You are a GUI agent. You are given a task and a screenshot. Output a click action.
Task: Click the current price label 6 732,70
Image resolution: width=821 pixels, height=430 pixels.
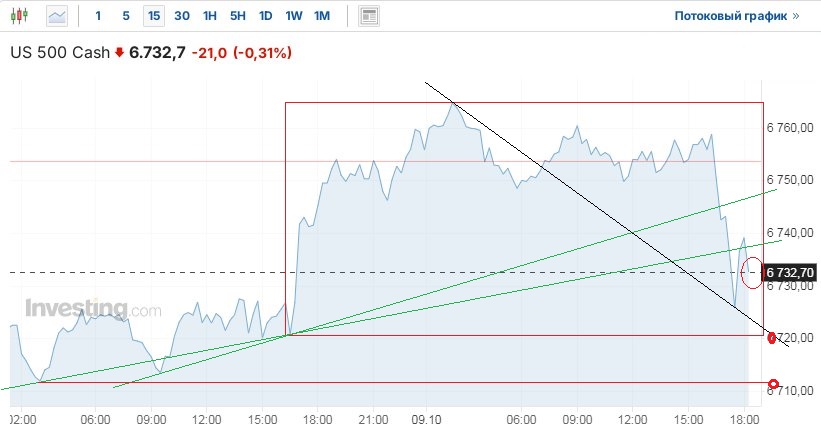coord(791,272)
